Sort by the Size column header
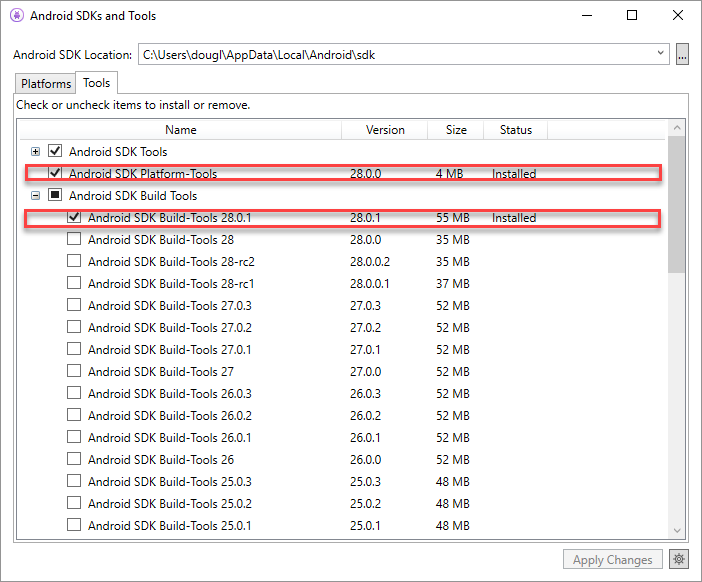 [456, 130]
